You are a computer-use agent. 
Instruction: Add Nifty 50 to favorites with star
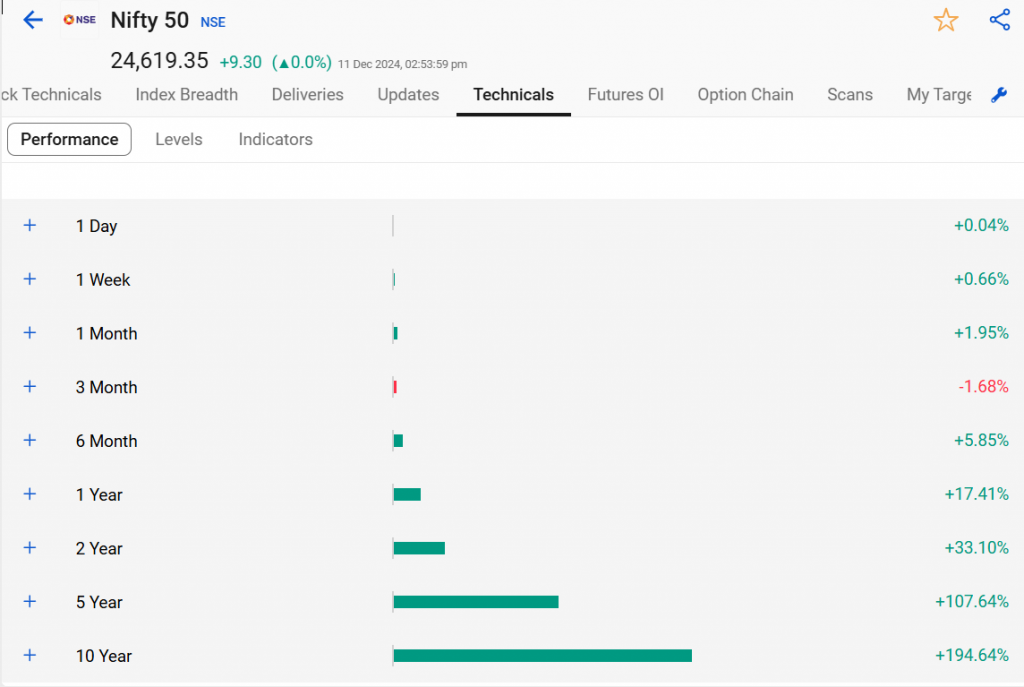tap(946, 20)
